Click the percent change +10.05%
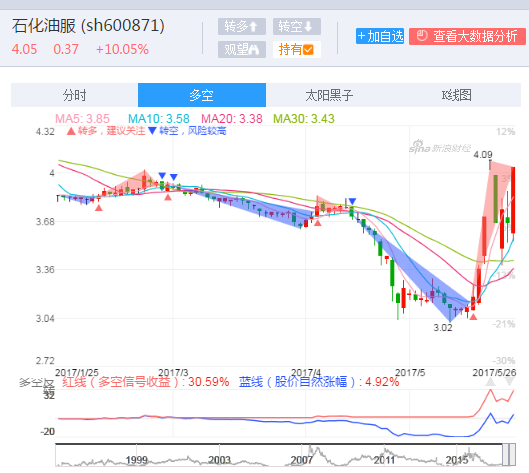The height and width of the screenshot is (473, 529). click(x=122, y=50)
